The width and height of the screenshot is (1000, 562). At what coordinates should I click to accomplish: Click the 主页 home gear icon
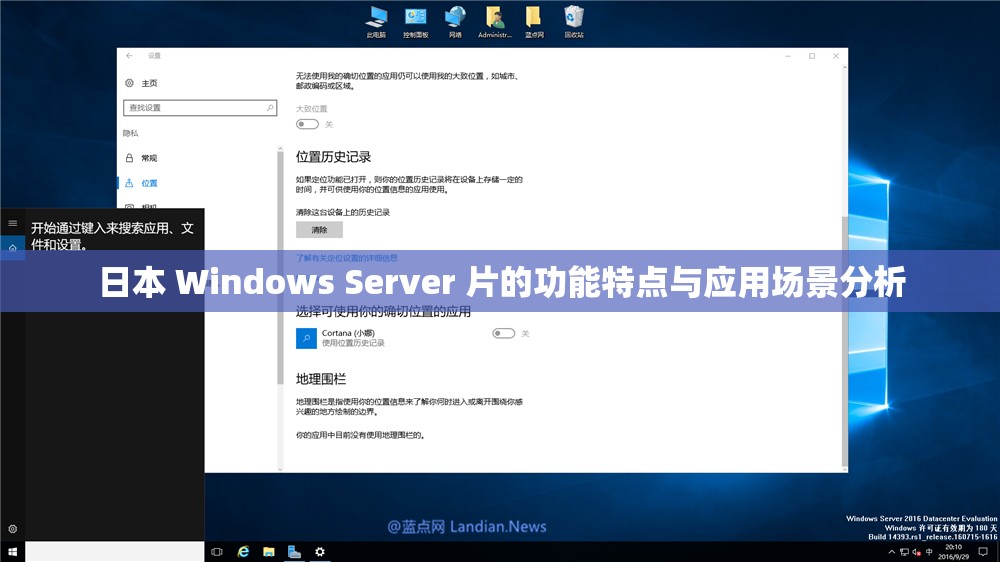129,83
